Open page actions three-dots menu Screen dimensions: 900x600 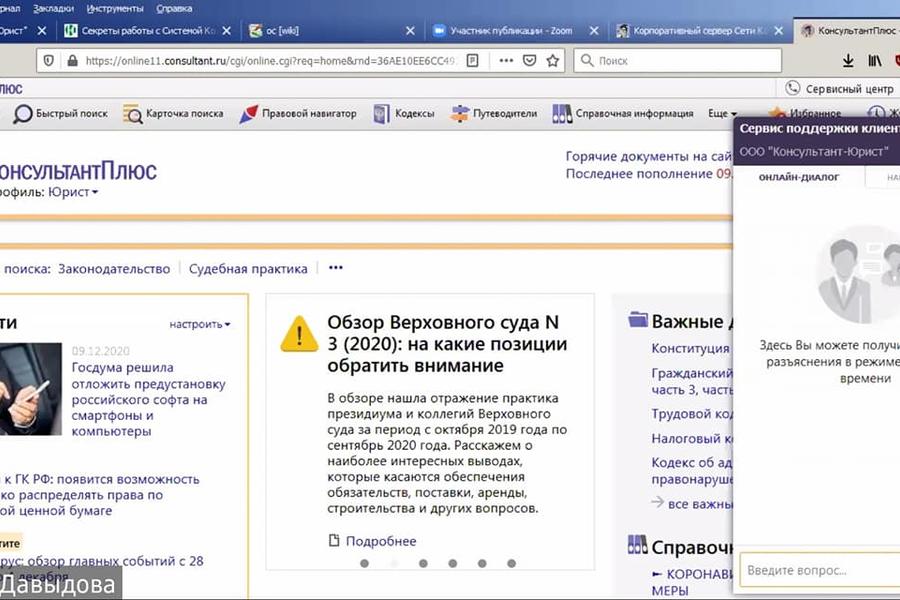coord(506,60)
